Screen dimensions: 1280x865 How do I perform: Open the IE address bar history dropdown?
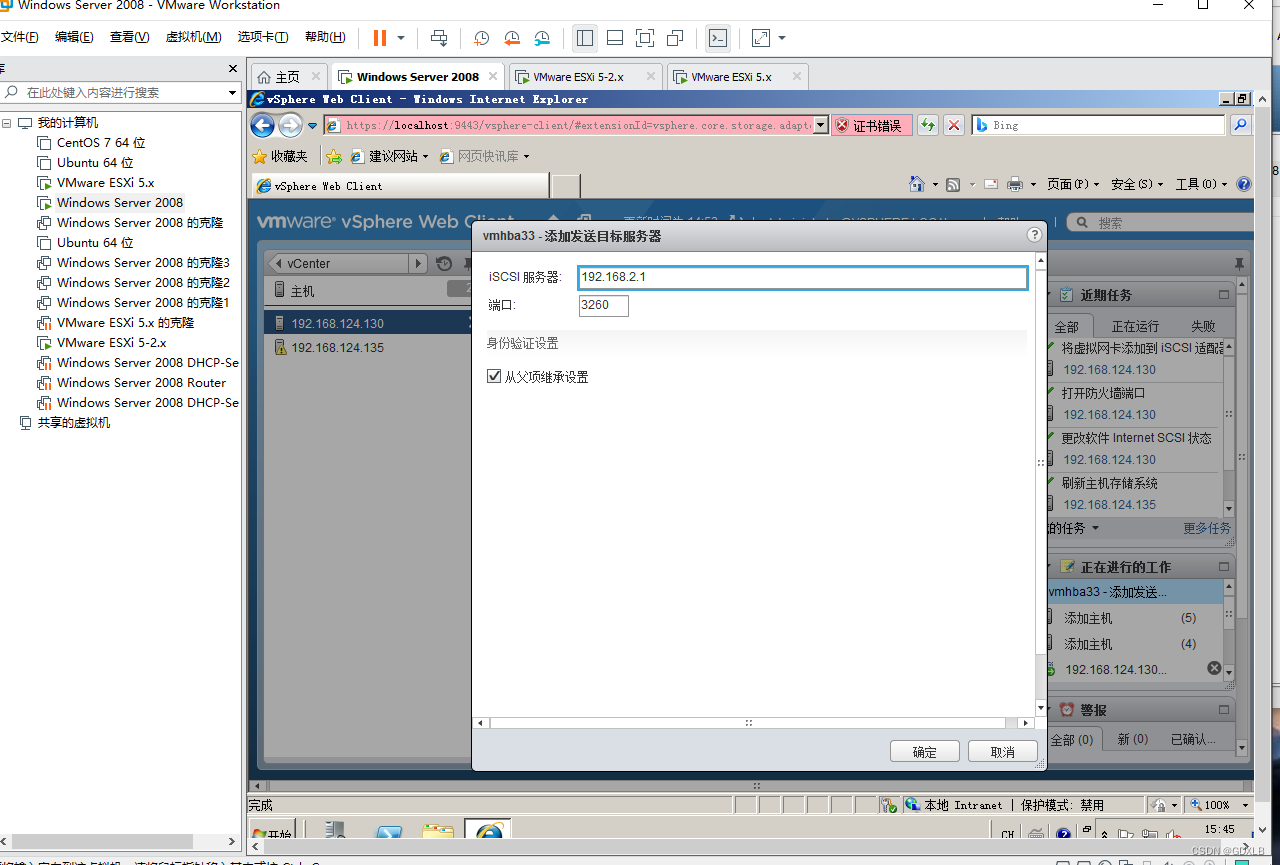point(821,125)
